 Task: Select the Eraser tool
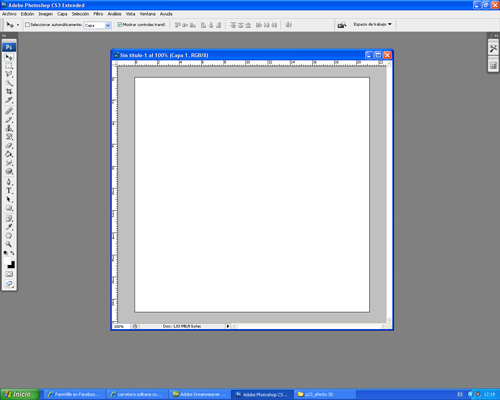9,146
